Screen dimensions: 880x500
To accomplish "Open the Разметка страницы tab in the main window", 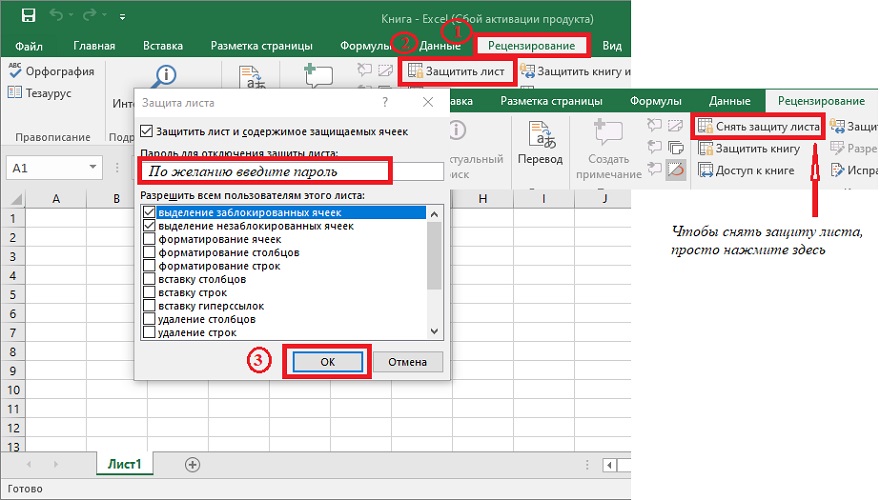I will coord(262,46).
